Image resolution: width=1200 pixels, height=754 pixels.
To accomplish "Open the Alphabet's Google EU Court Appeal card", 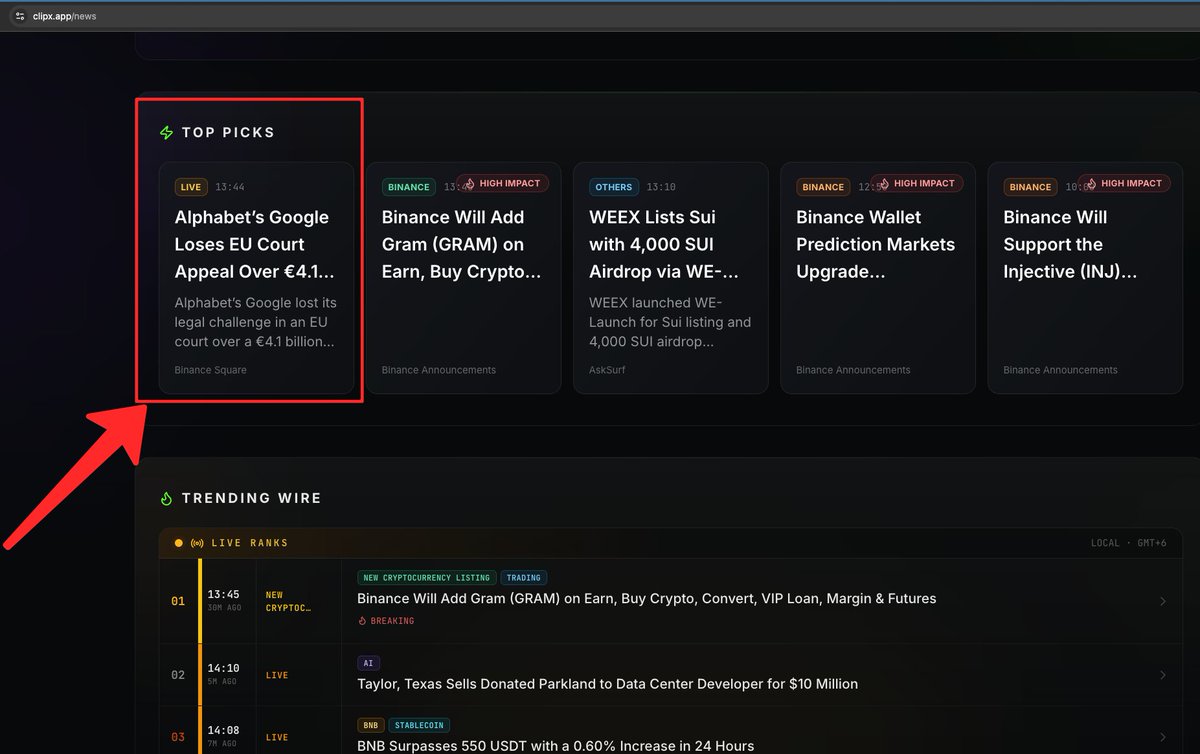I will coord(257,278).
